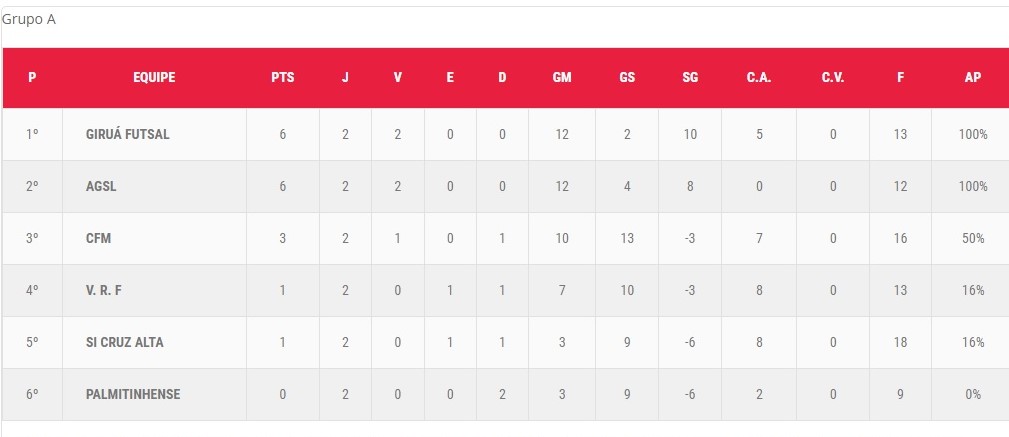The height and width of the screenshot is (437, 1009).
Task: Click the Grupo A heading
Action: [29, 19]
